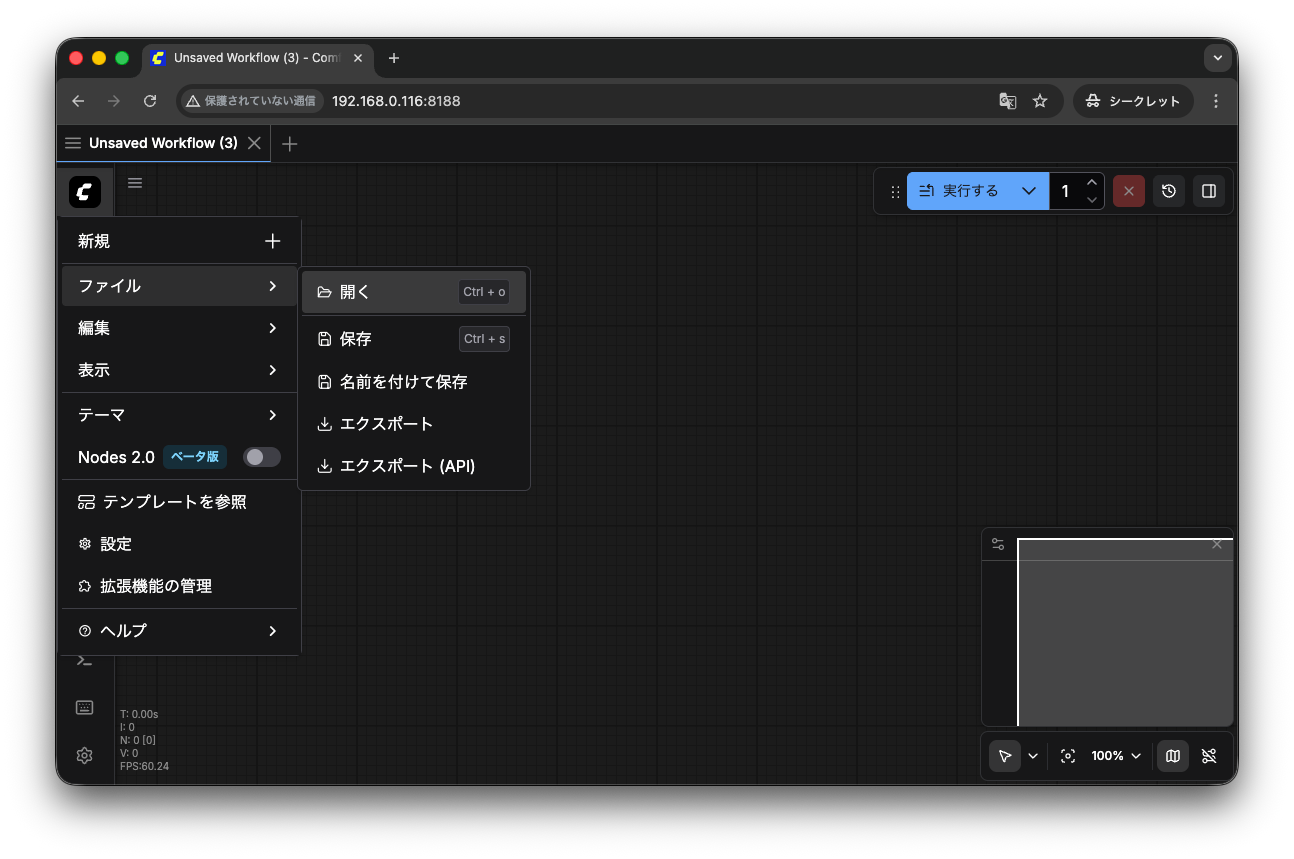
Task: Select エクスポート (API) entry
Action: [414, 466]
